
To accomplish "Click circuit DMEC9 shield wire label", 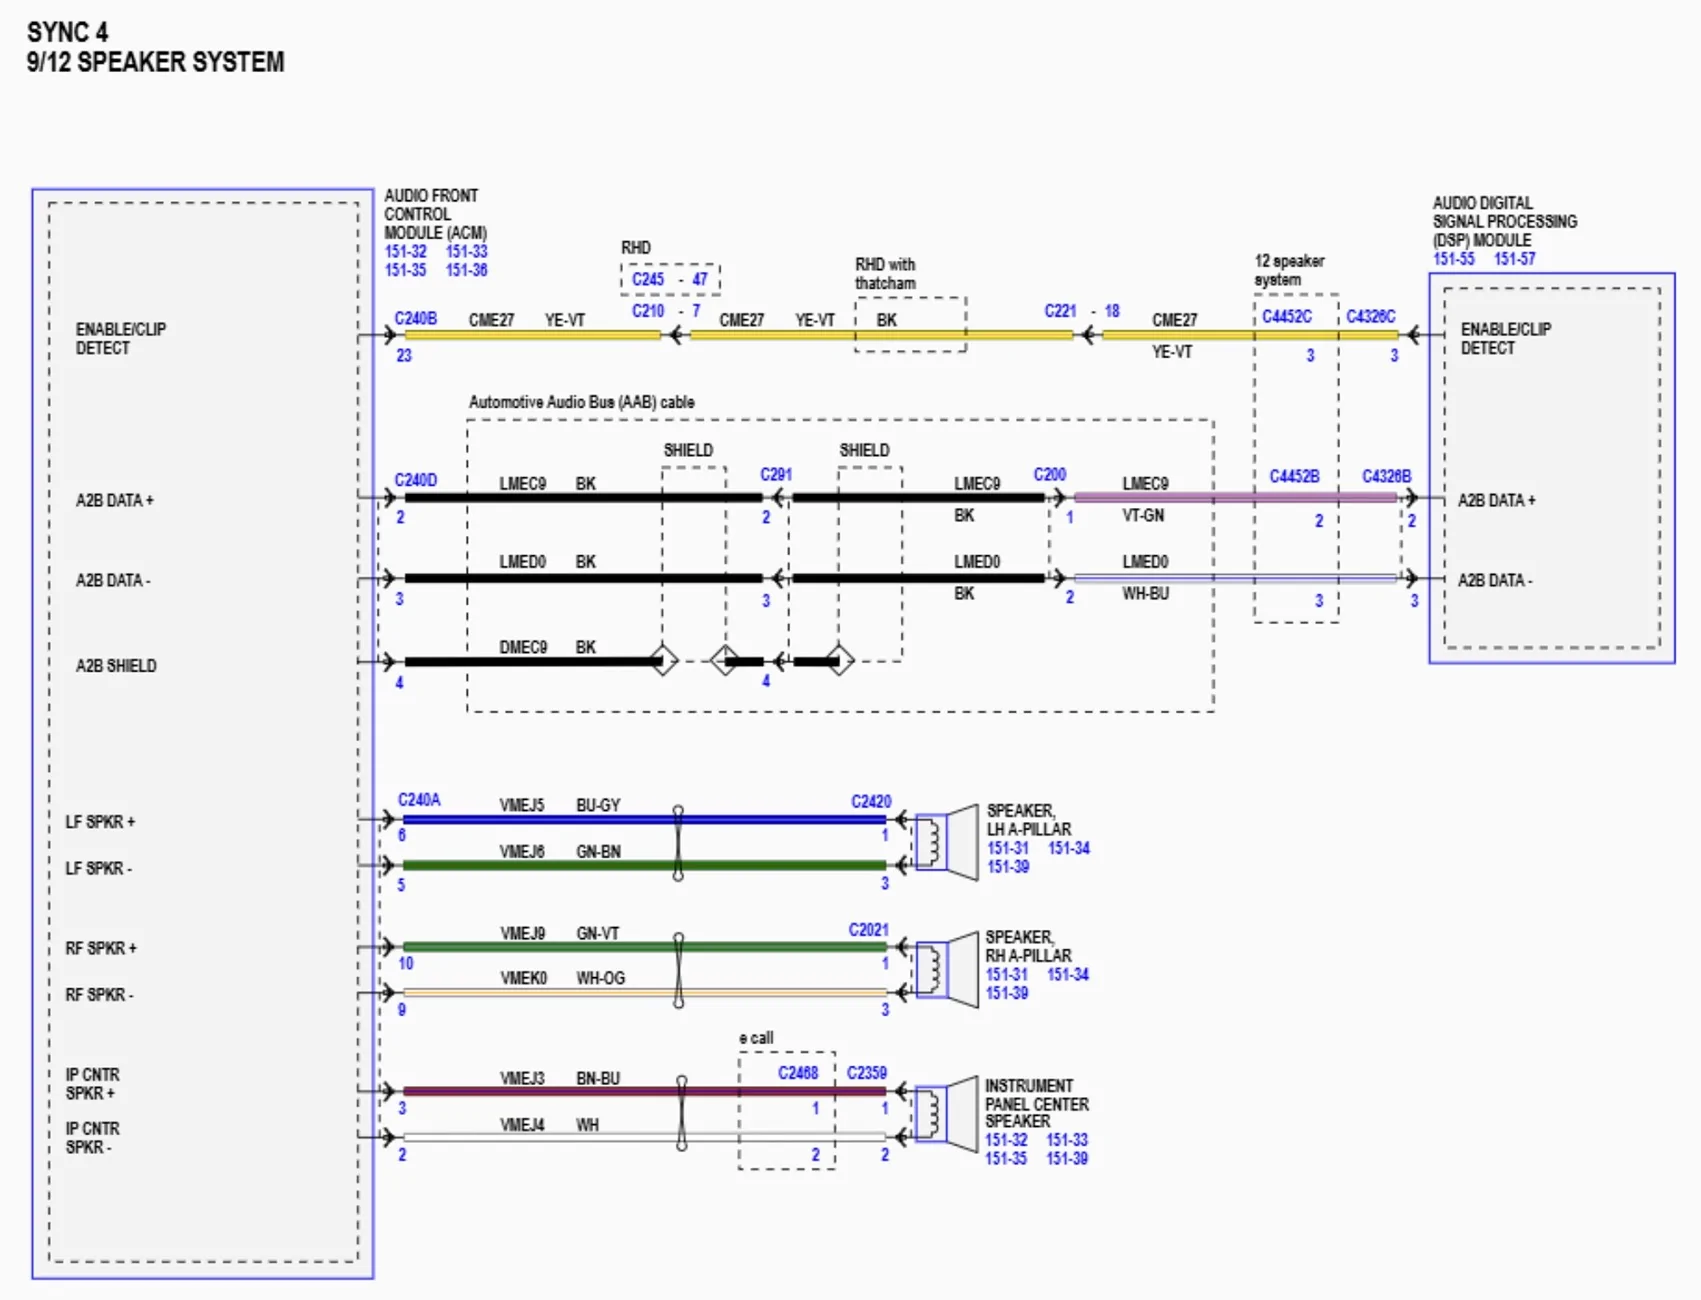I will pos(523,647).
